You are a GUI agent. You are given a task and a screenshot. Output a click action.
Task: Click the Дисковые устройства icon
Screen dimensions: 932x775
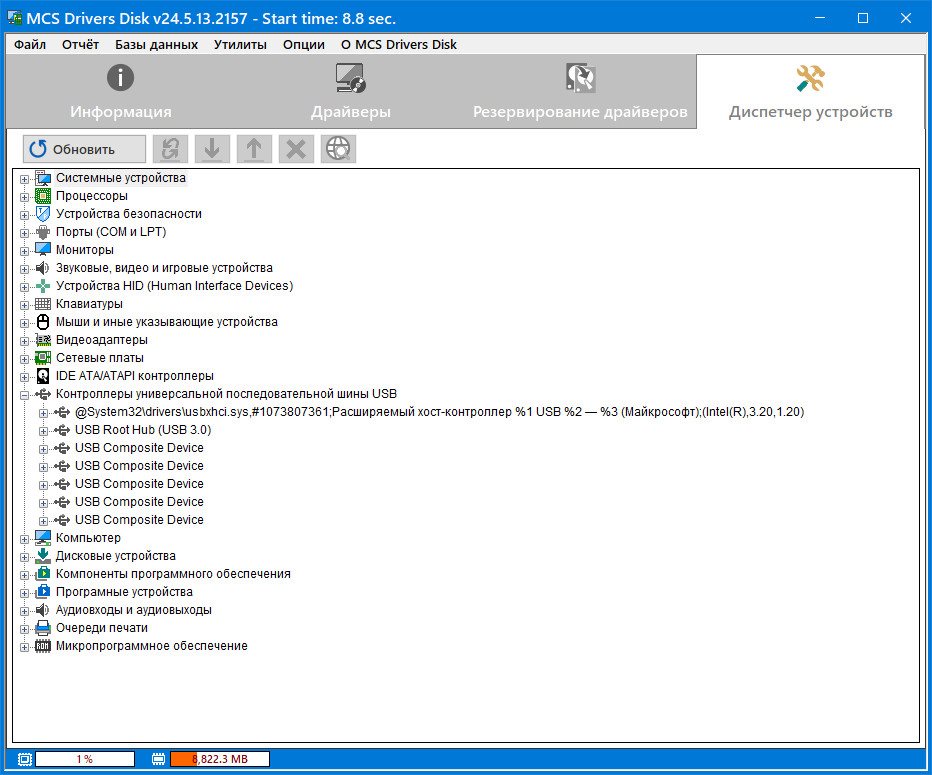pos(43,556)
